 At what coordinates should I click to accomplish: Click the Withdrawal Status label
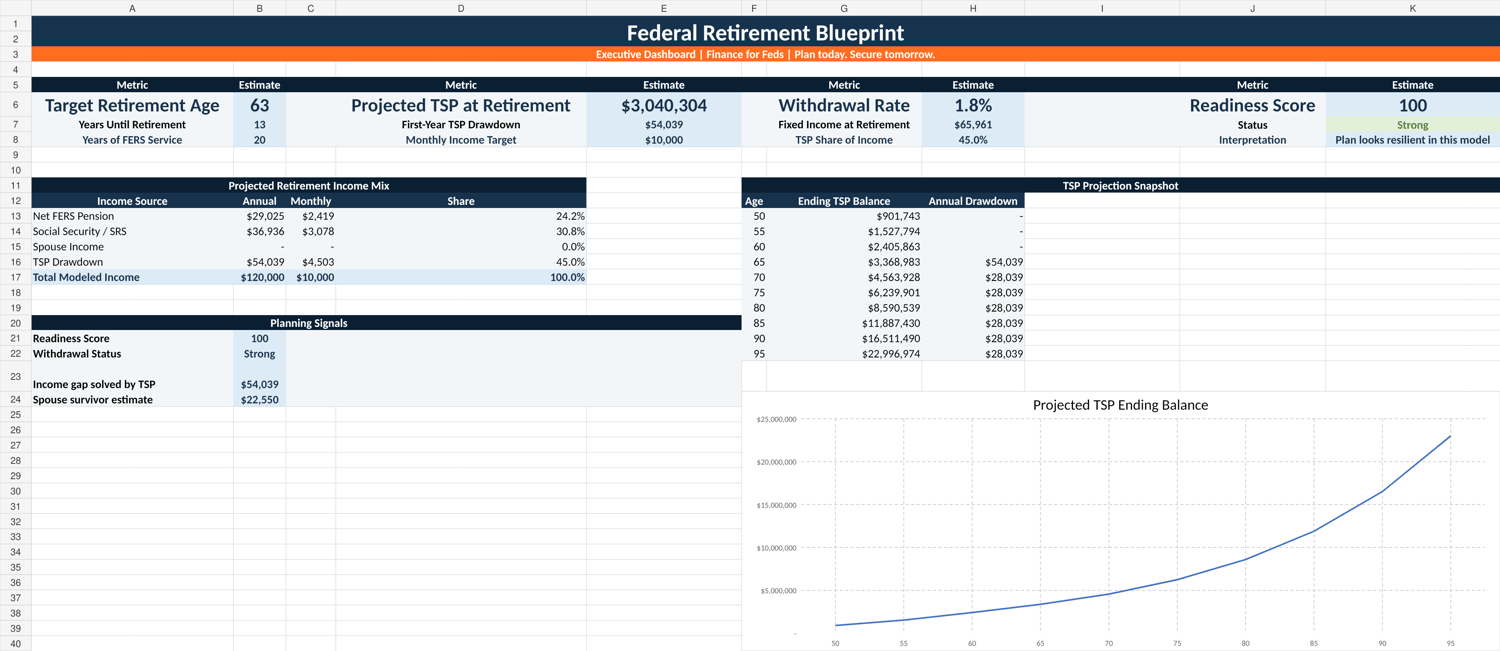(x=132, y=354)
